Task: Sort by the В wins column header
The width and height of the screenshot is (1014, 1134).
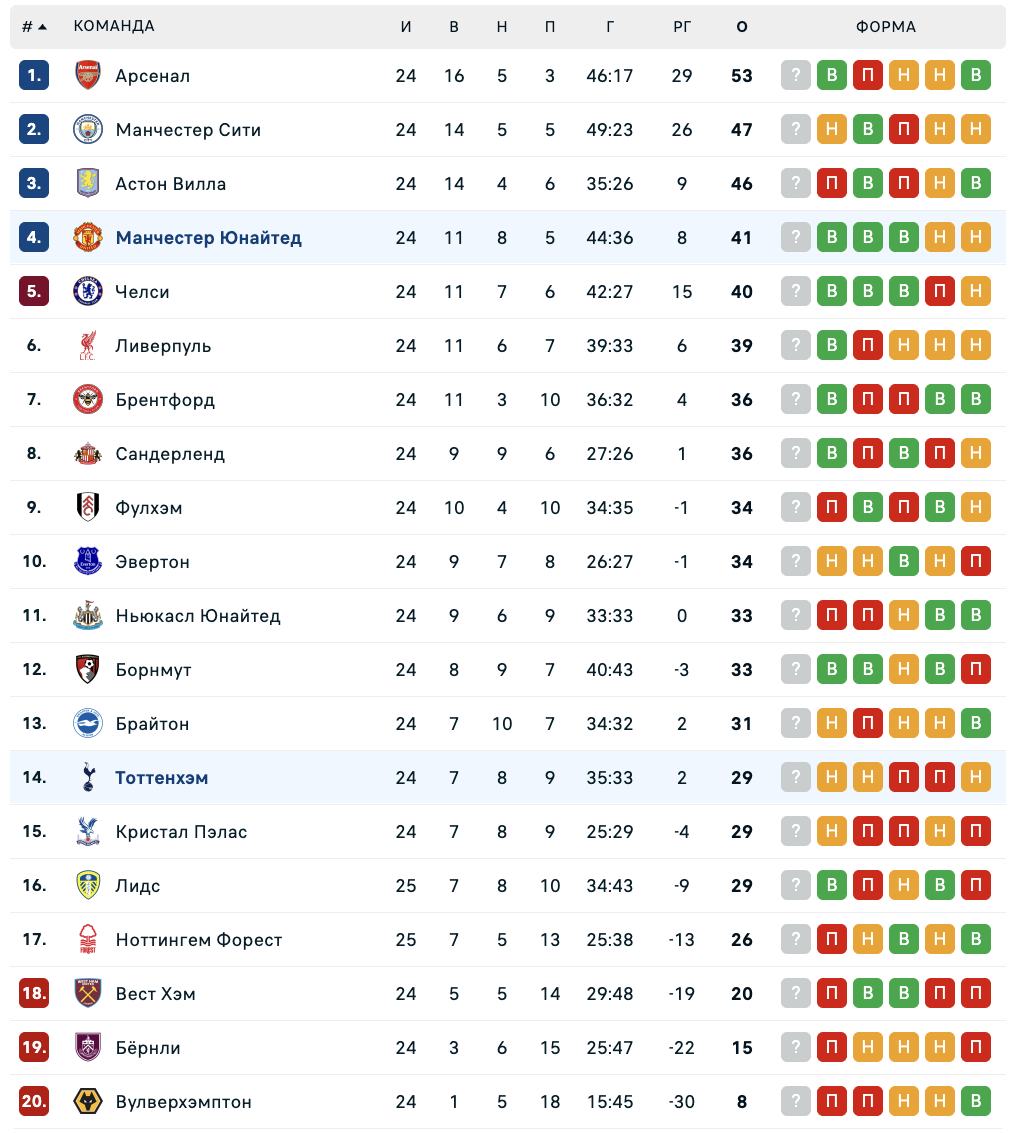Action: pos(454,27)
